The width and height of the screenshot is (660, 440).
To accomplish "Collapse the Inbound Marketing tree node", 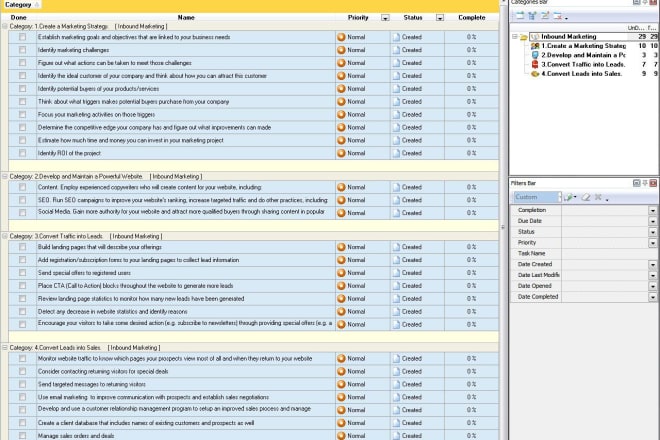I will click(514, 37).
